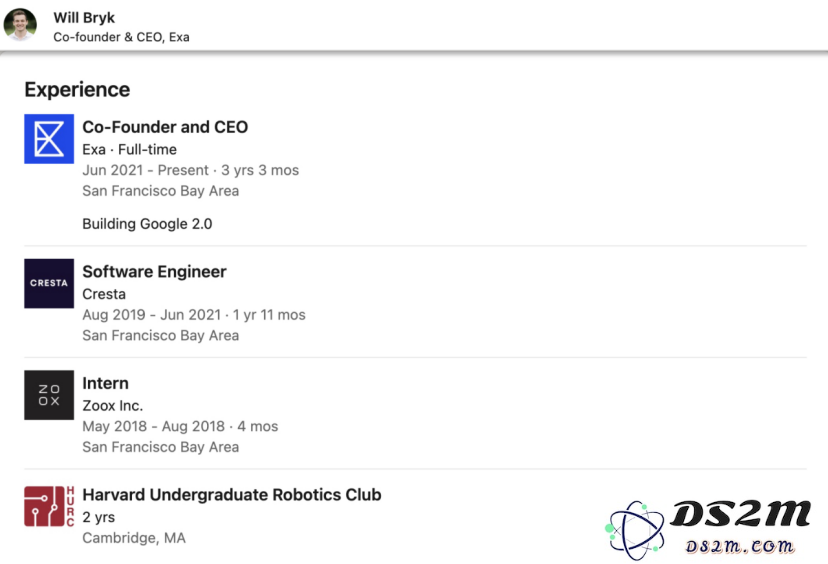Click the Experience section heading

tap(77, 90)
